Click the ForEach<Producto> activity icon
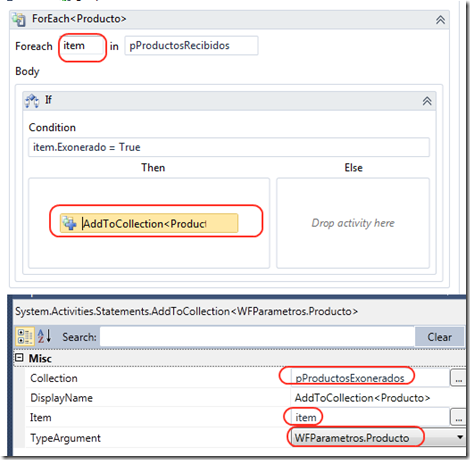The image size is (470, 460). pyautogui.click(x=19, y=20)
